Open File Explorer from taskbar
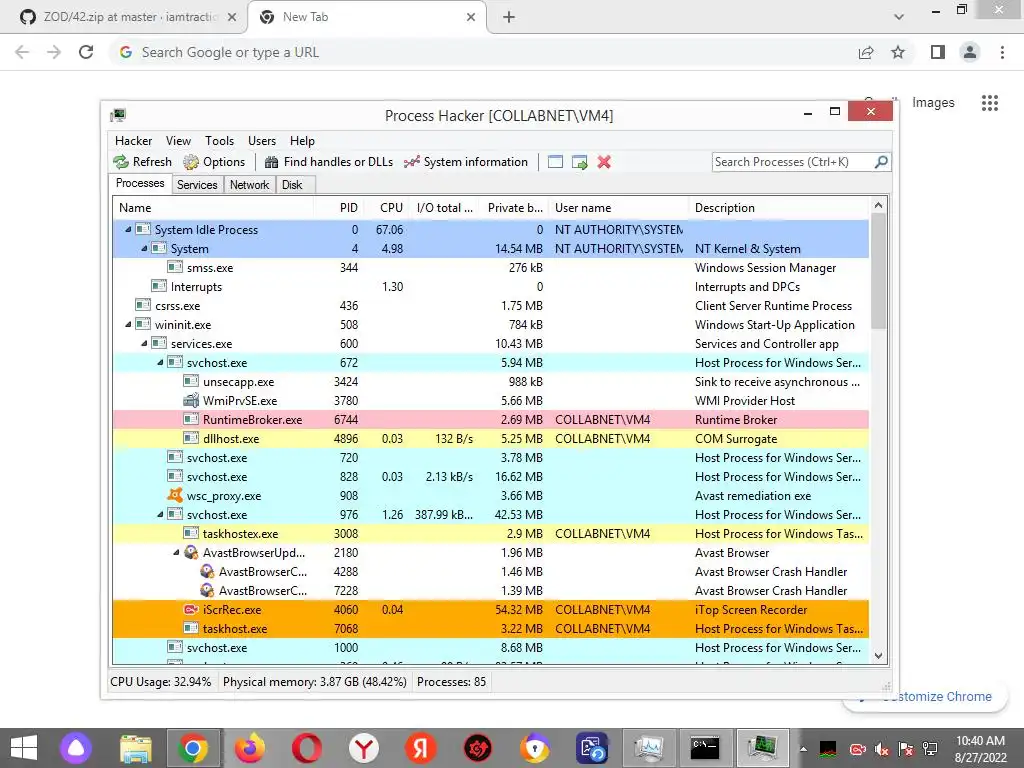The image size is (1024, 768). point(135,748)
